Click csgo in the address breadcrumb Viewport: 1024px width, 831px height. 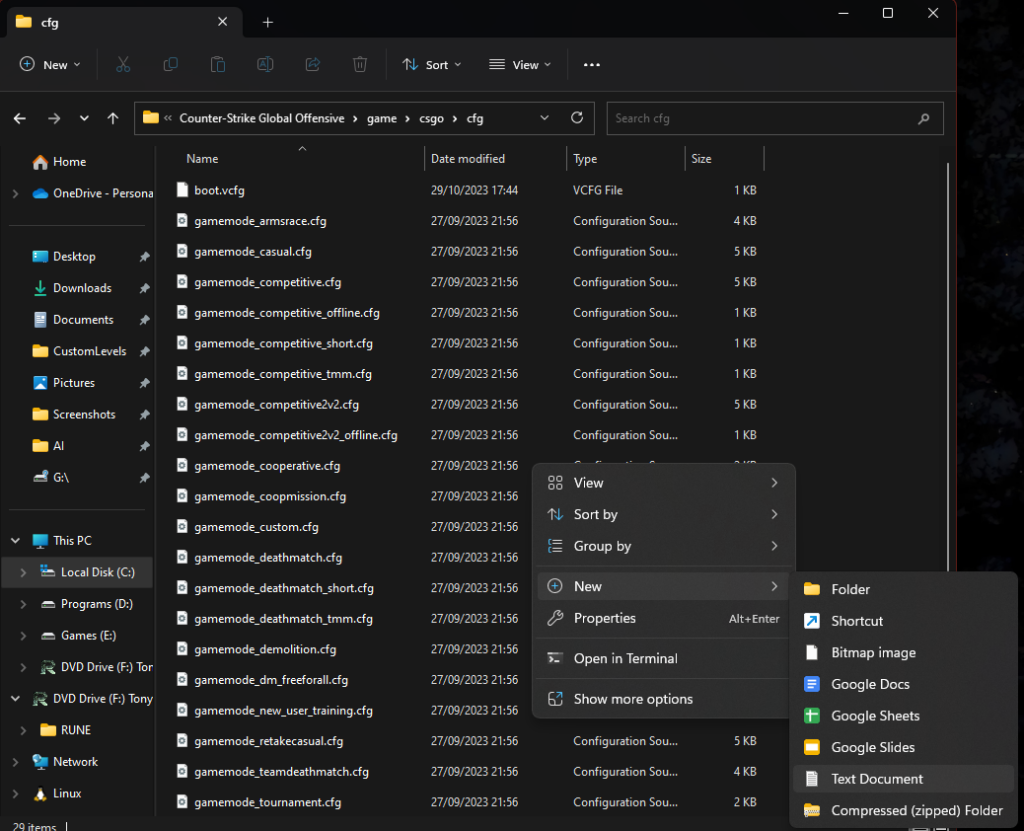pos(432,118)
